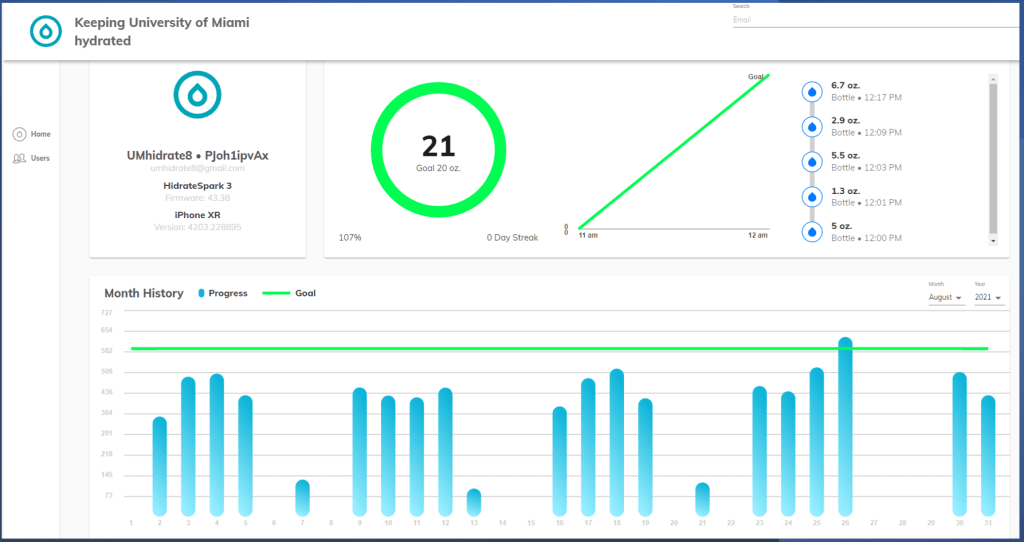Click droplet icon for 5.5 oz. entry
This screenshot has width=1024, height=542.
[x=812, y=162]
